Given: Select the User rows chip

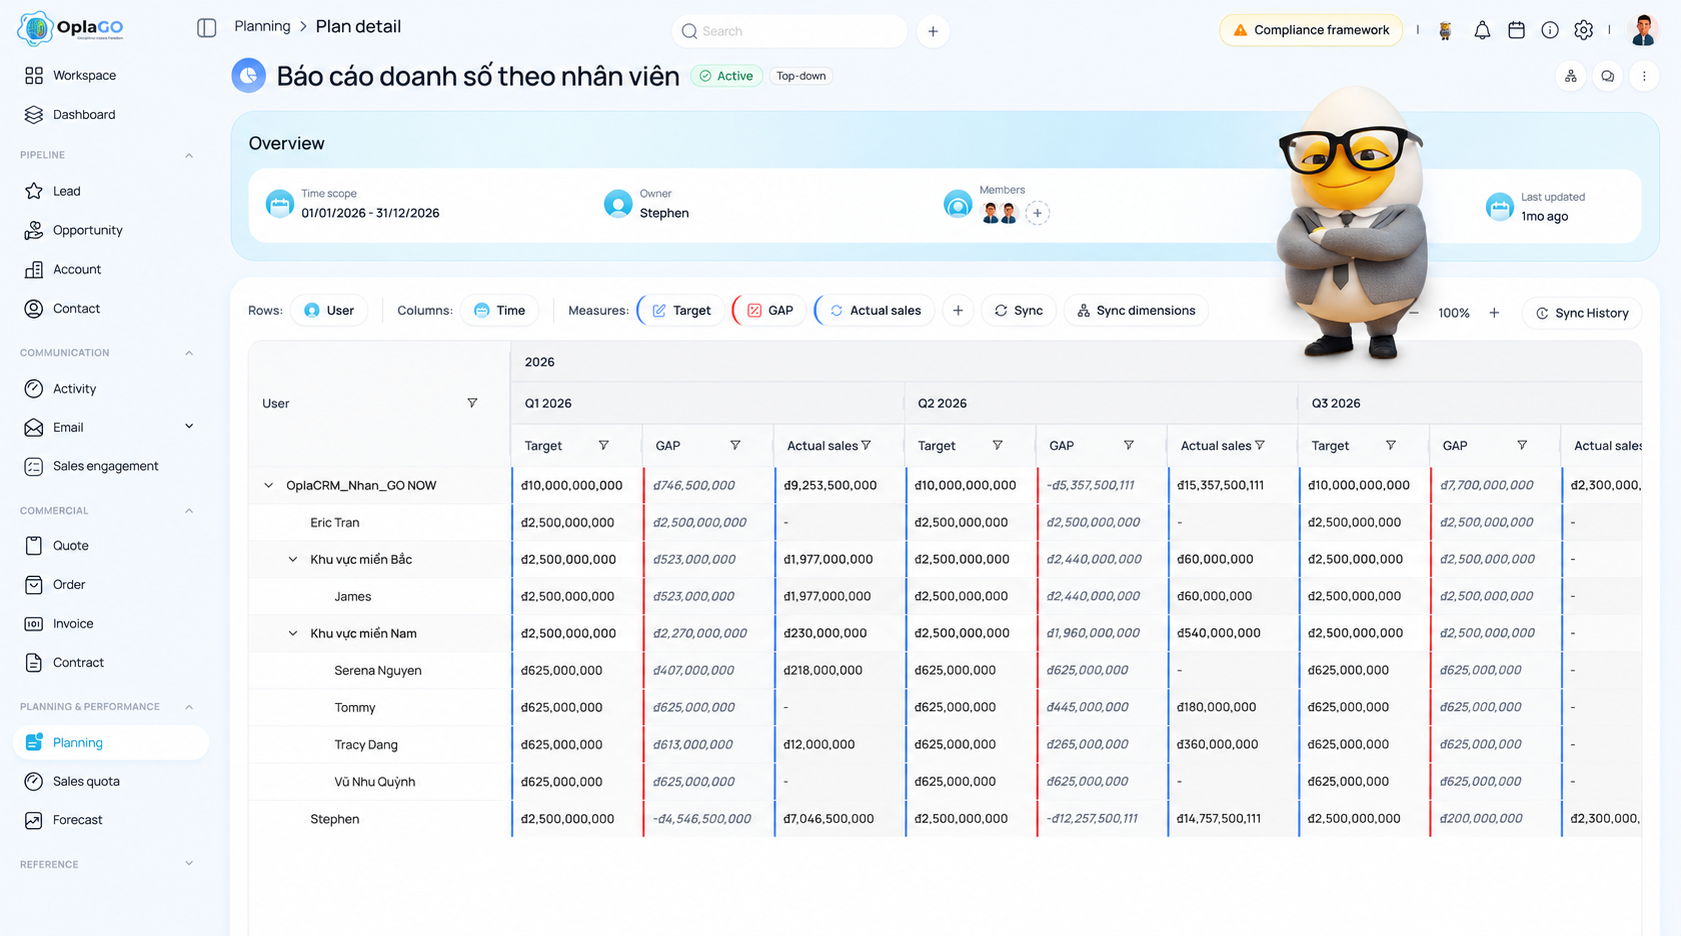Looking at the screenshot, I should pos(329,311).
